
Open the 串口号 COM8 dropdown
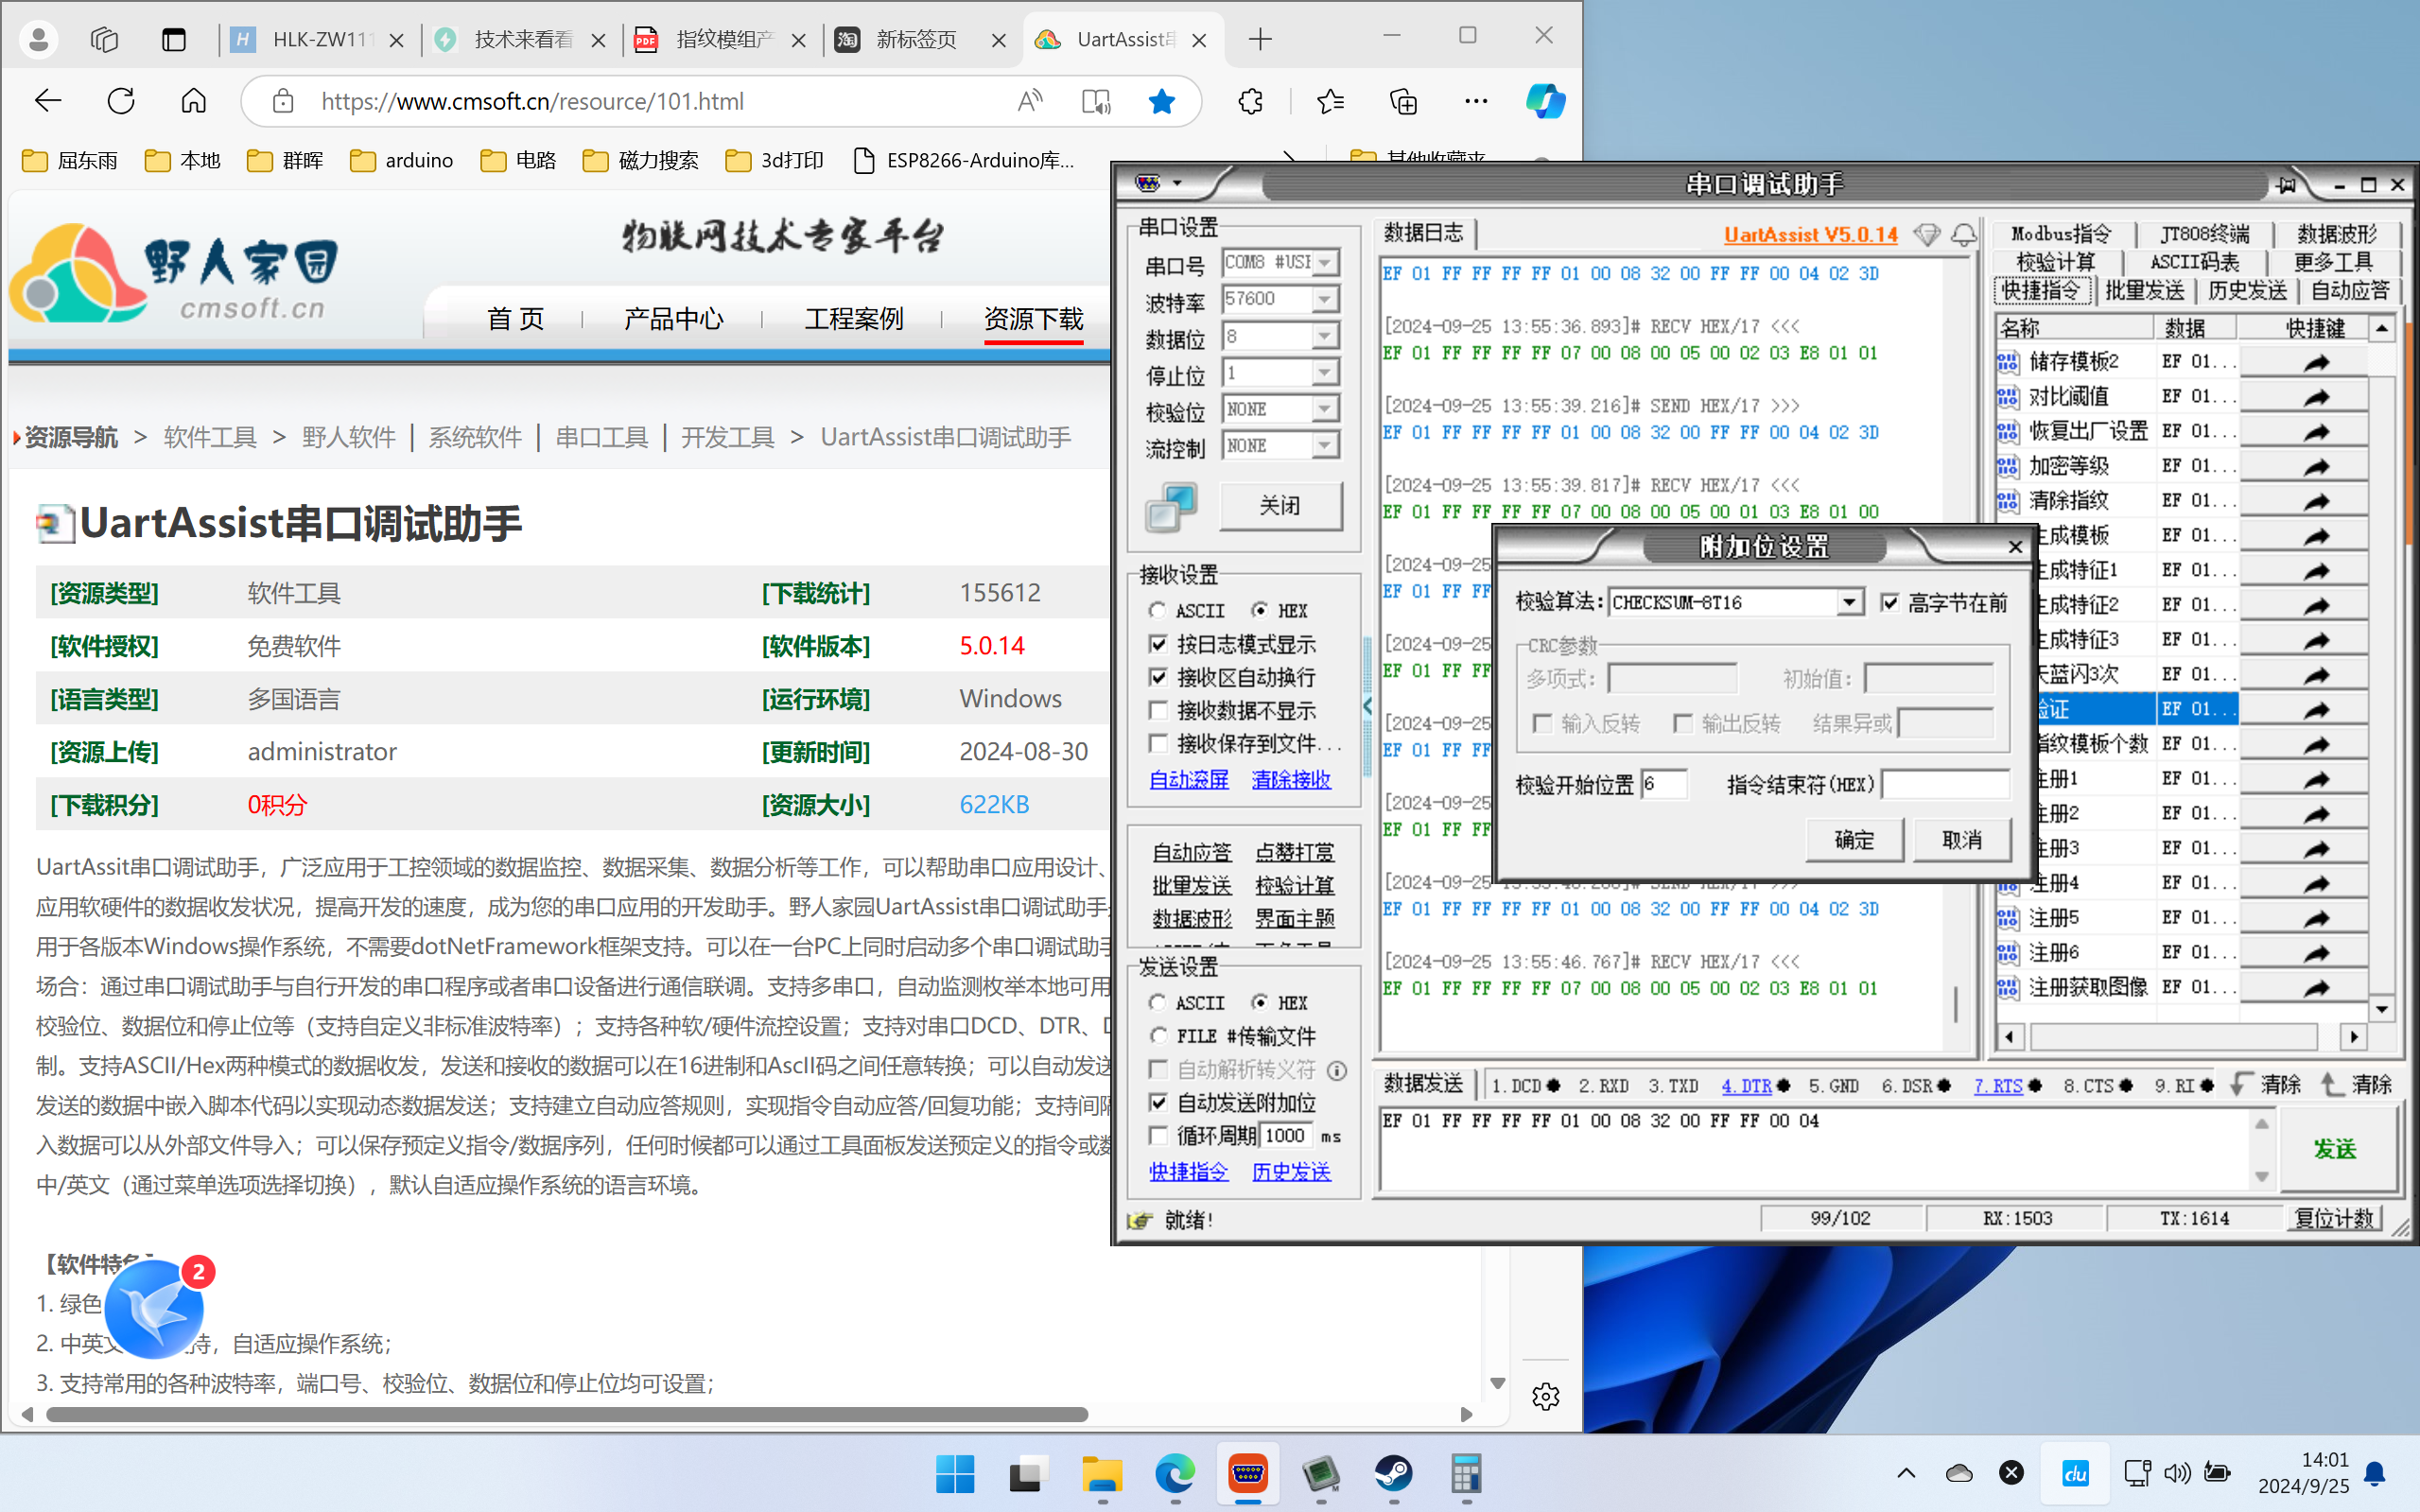(1325, 263)
